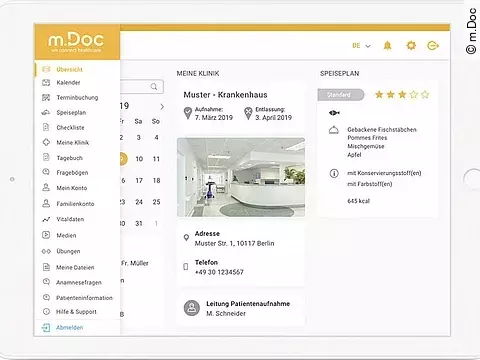Rate the meal one star

pyautogui.click(x=379, y=94)
